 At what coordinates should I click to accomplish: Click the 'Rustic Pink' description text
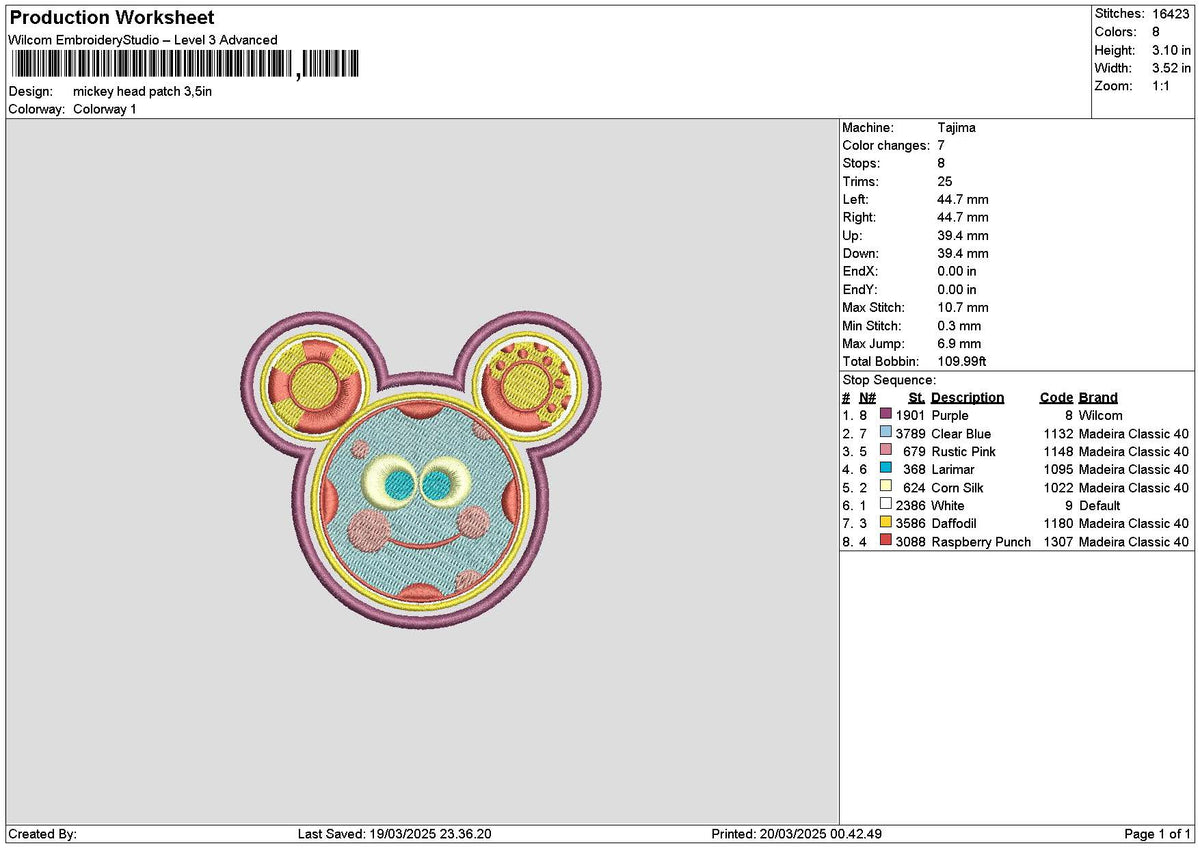[963, 451]
